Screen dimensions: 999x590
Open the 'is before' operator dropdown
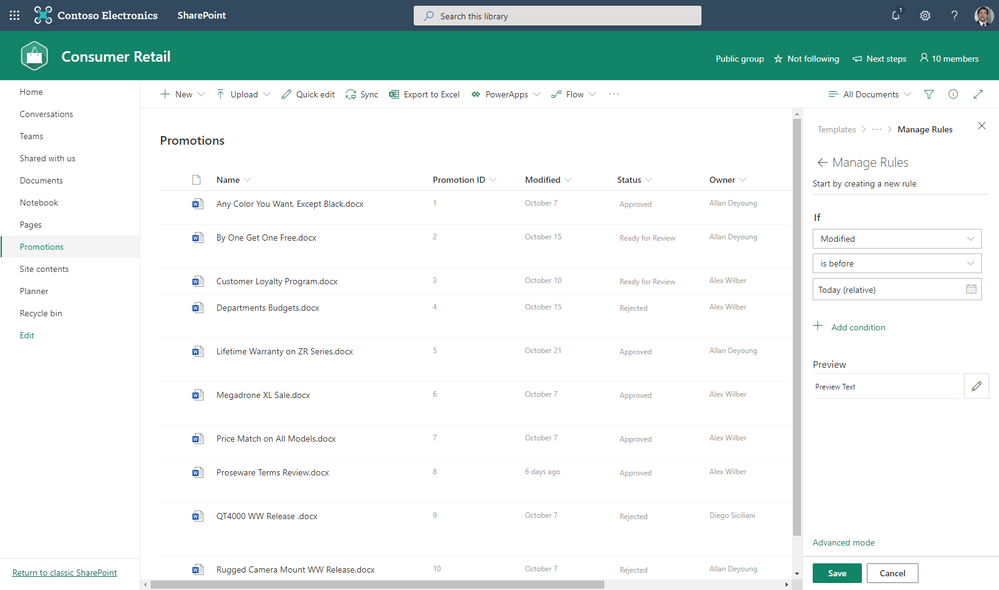tap(896, 263)
